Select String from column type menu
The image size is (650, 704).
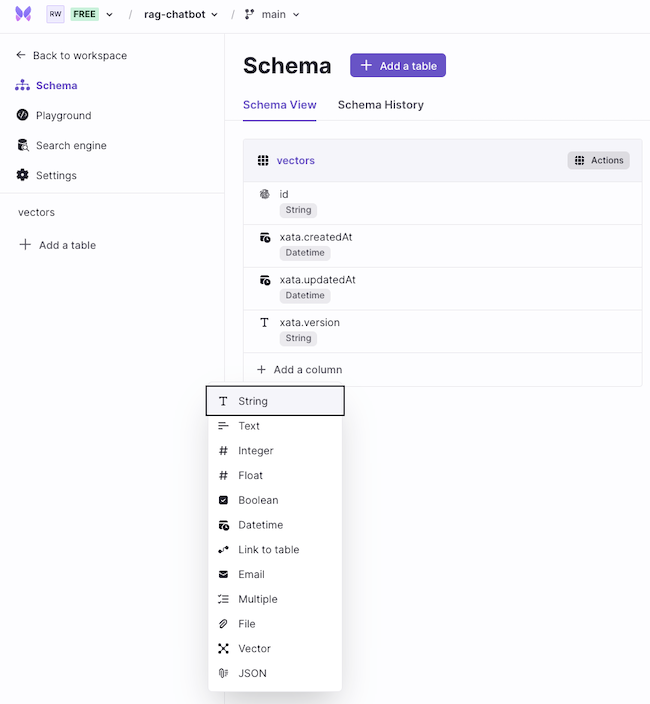click(x=275, y=401)
